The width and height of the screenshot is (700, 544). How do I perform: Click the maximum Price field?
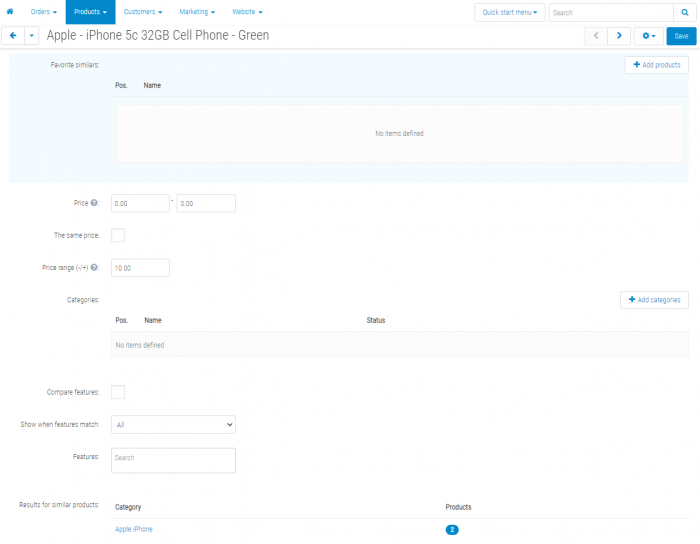(206, 203)
